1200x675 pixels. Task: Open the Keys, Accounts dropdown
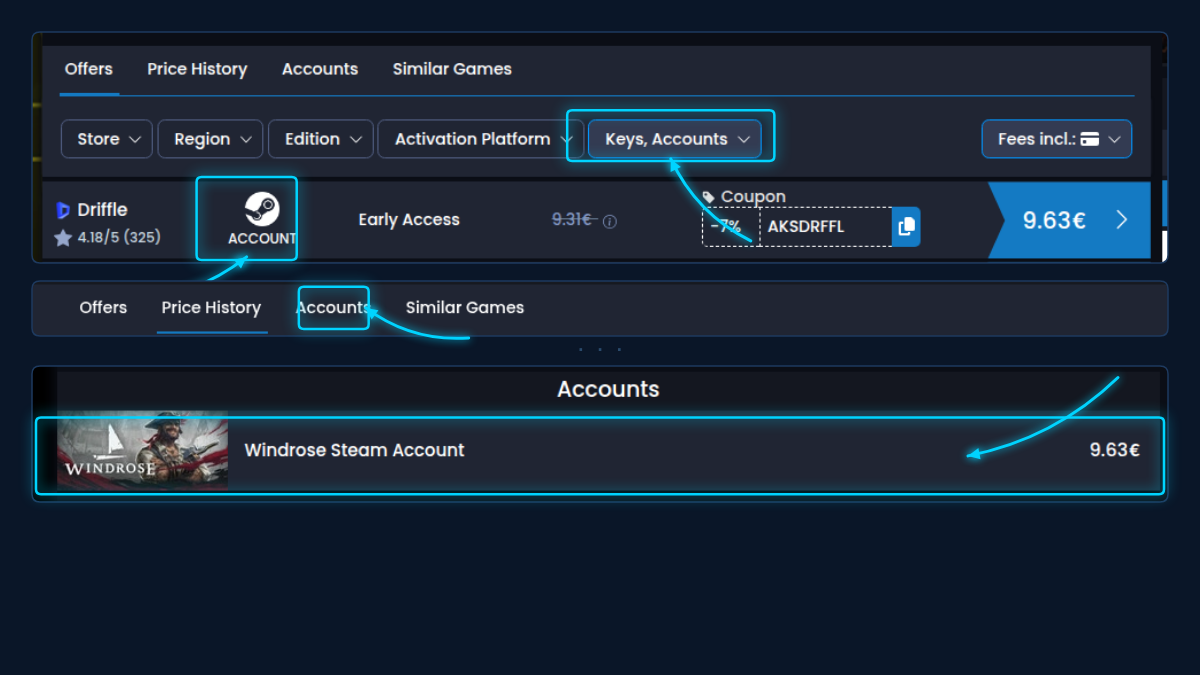[x=675, y=139]
